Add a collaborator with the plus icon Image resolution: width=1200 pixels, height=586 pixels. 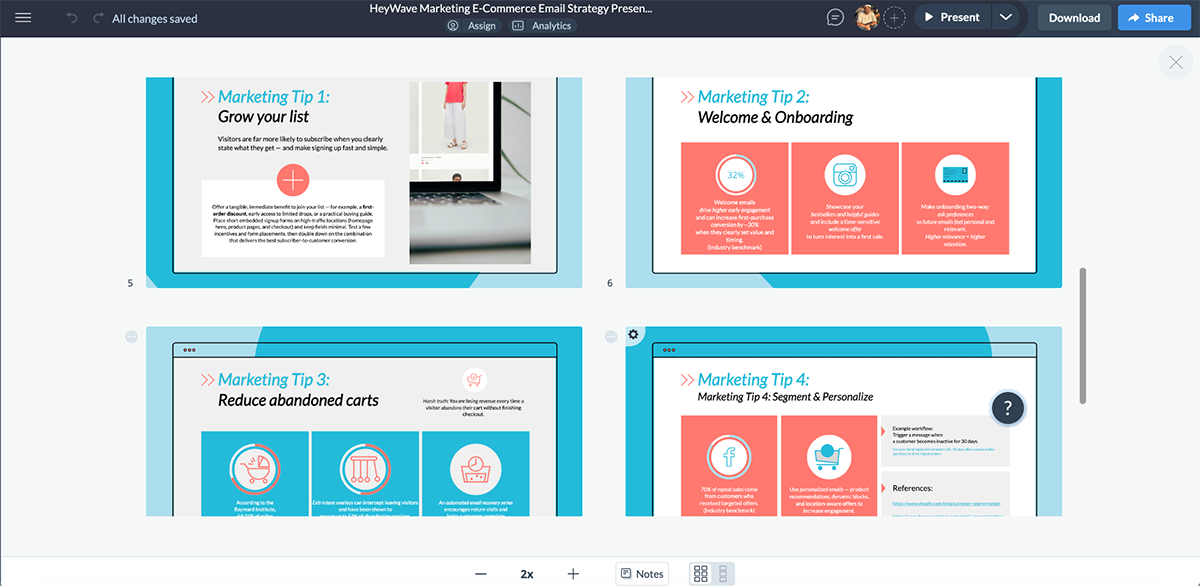pyautogui.click(x=894, y=17)
